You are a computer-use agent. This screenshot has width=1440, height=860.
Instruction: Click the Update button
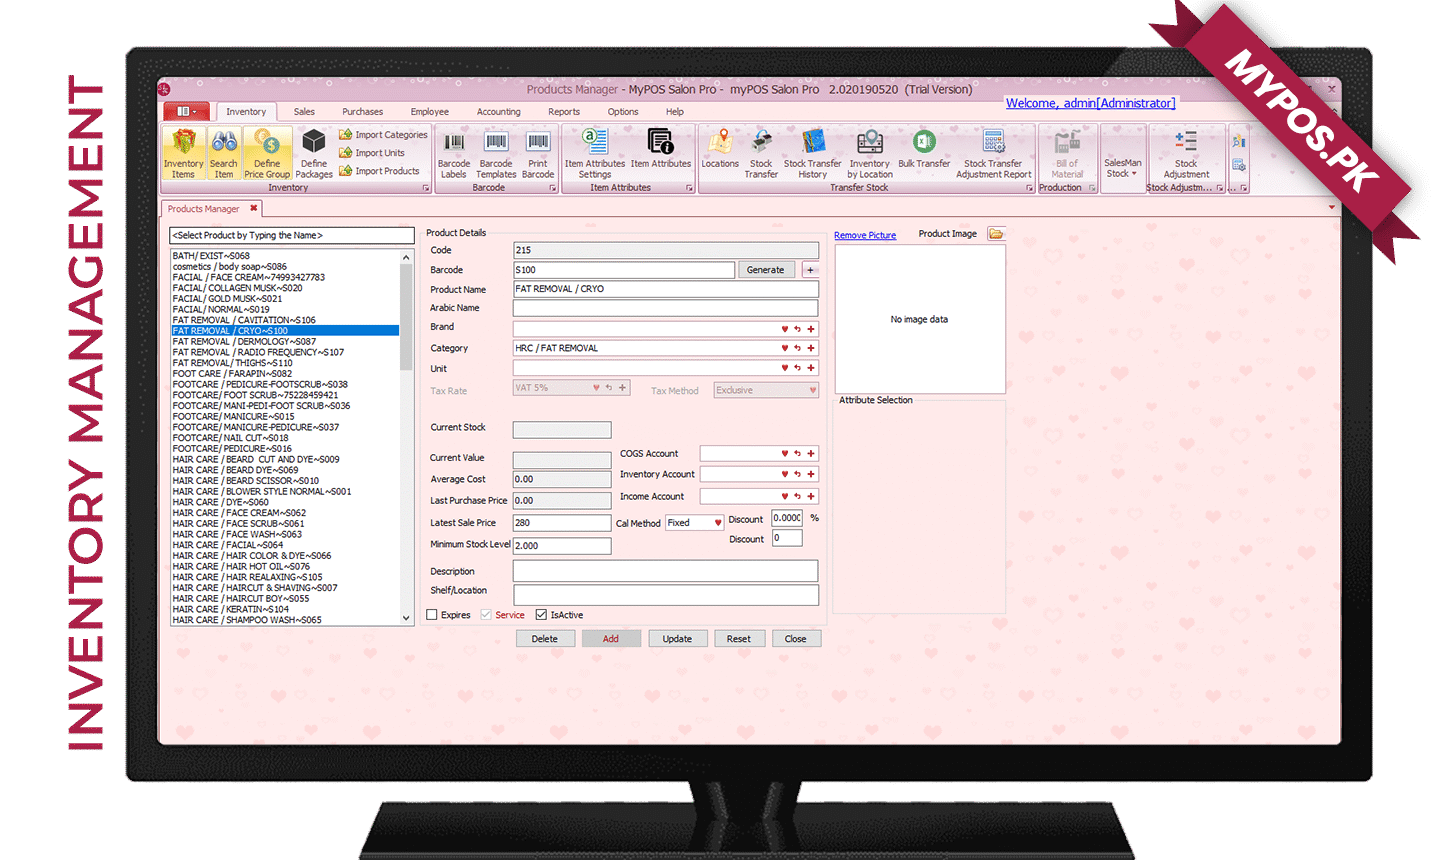677,639
